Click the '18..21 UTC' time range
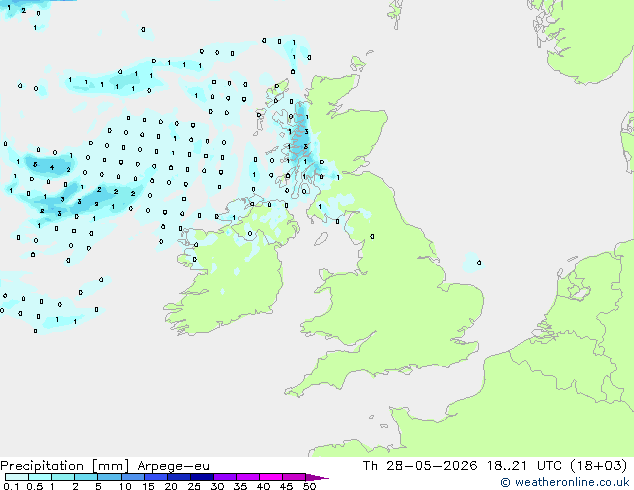The height and width of the screenshot is (490, 634). click(524, 466)
